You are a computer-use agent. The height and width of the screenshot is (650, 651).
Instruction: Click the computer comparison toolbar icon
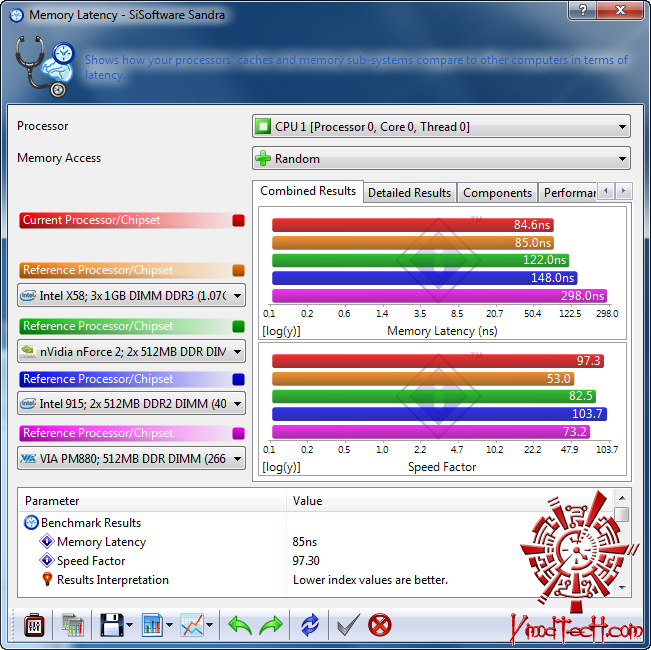pyautogui.click(x=73, y=625)
